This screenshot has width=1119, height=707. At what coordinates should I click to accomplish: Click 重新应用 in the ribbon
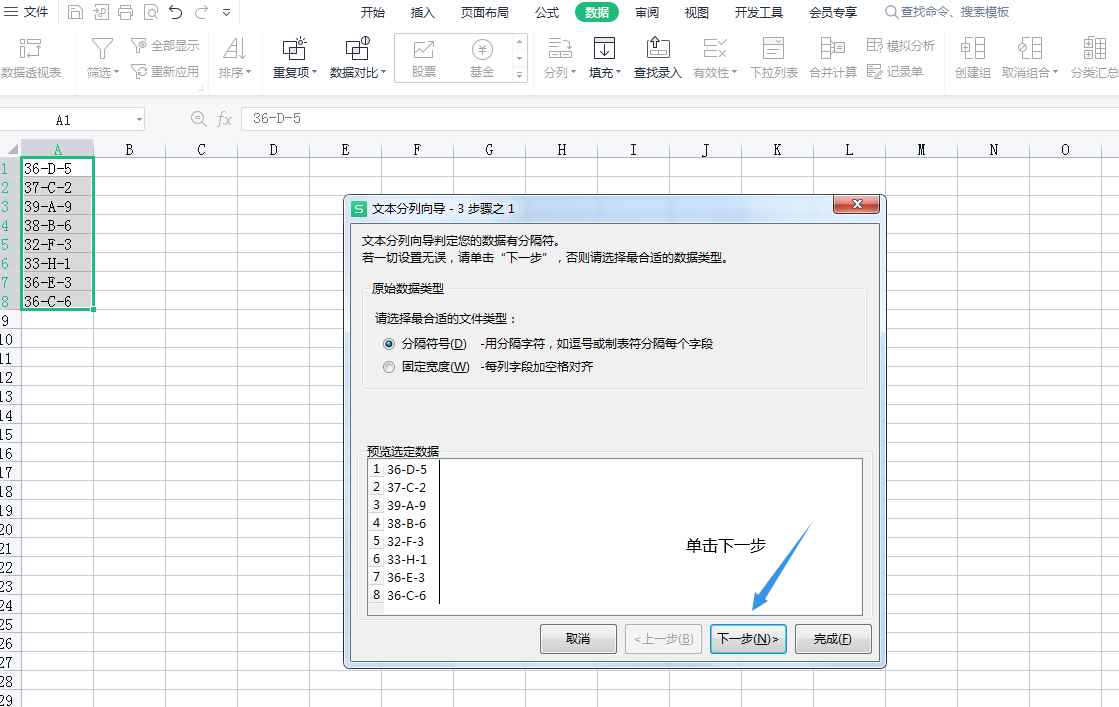pos(165,71)
